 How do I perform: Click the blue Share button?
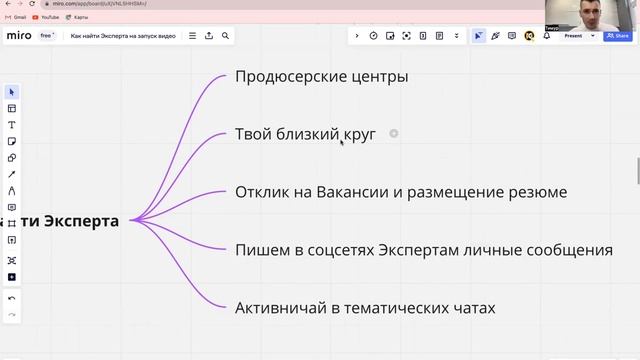pos(618,36)
